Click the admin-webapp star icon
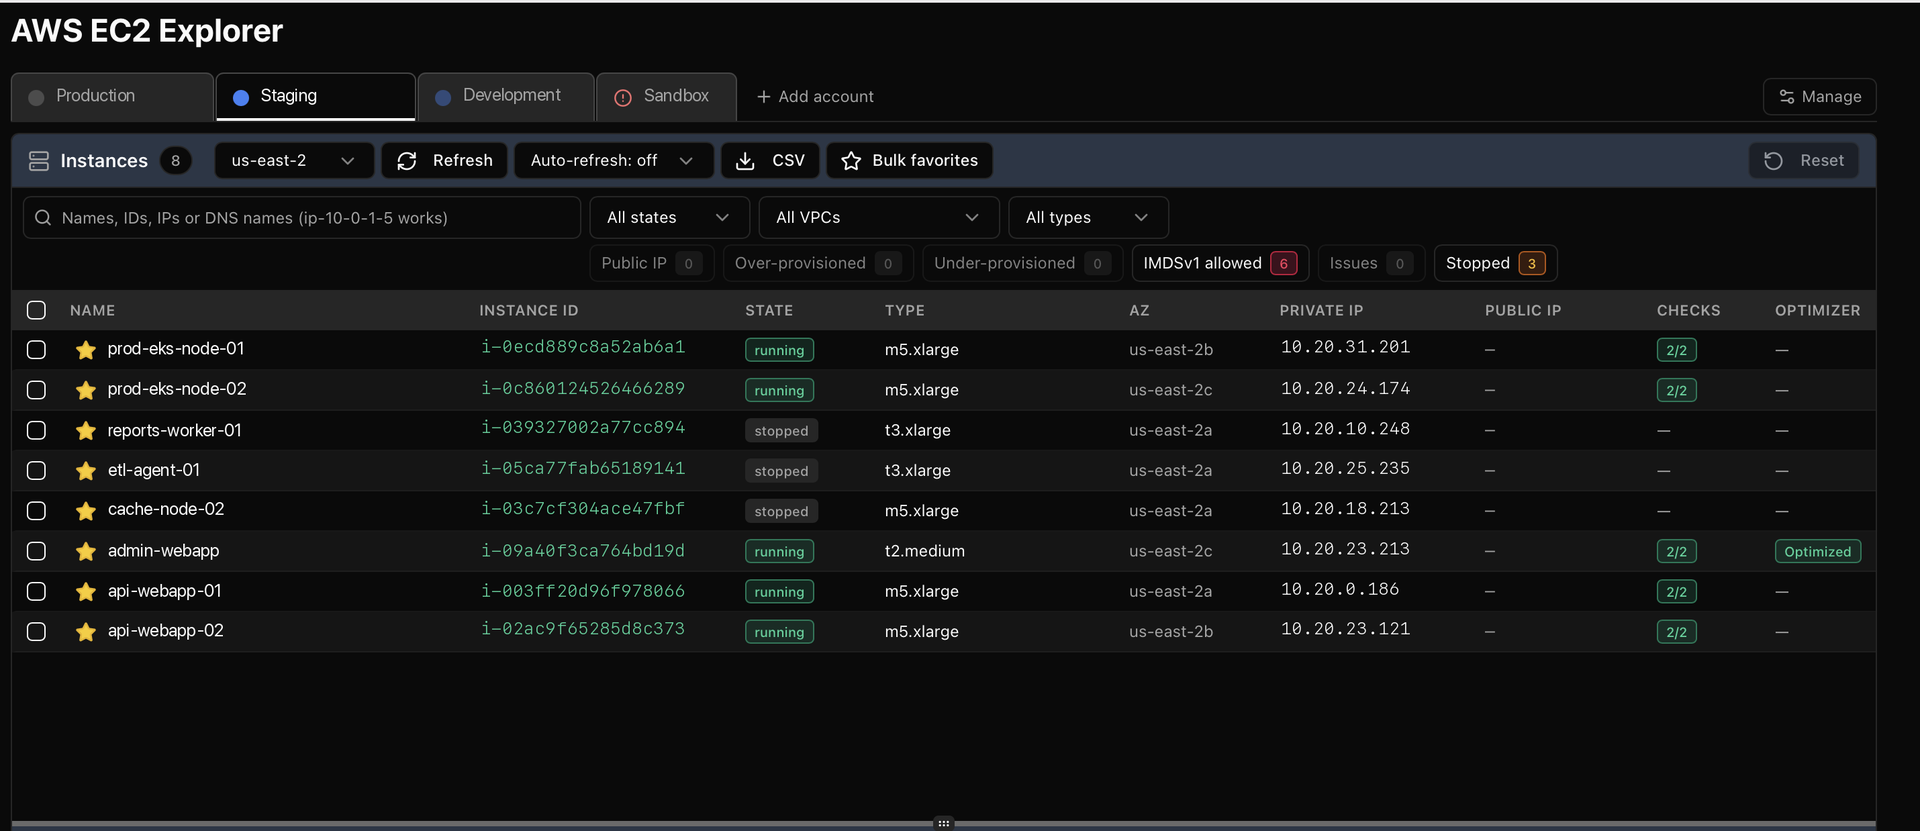This screenshot has height=831, width=1920. [x=86, y=551]
